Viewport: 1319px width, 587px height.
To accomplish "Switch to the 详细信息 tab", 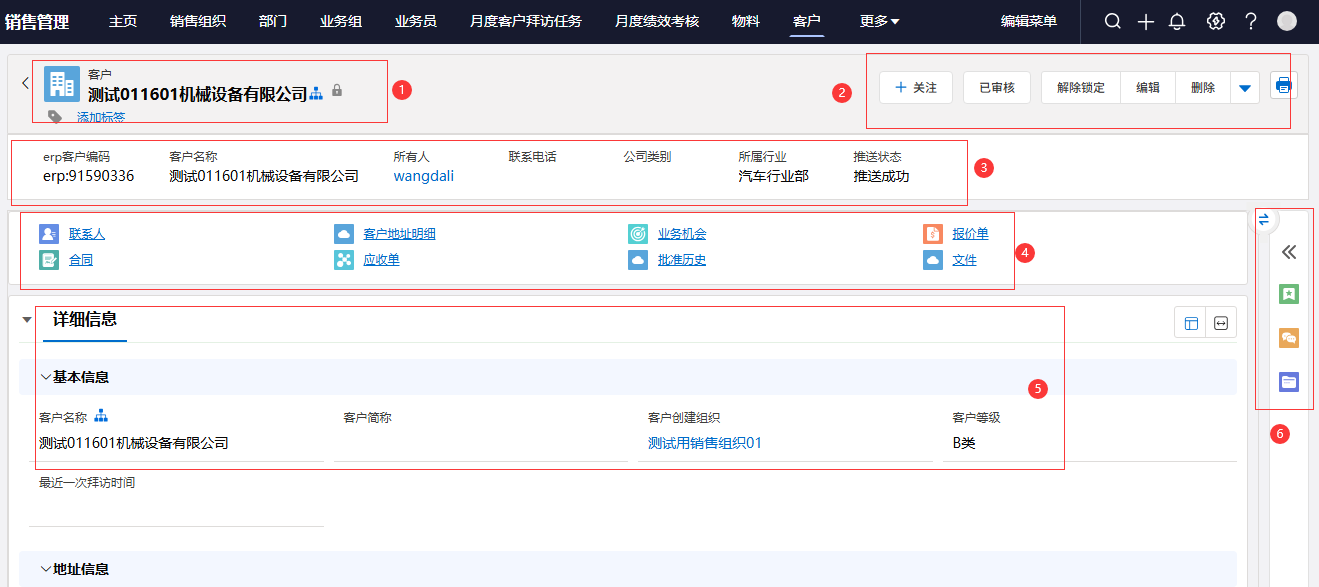I will 85,320.
